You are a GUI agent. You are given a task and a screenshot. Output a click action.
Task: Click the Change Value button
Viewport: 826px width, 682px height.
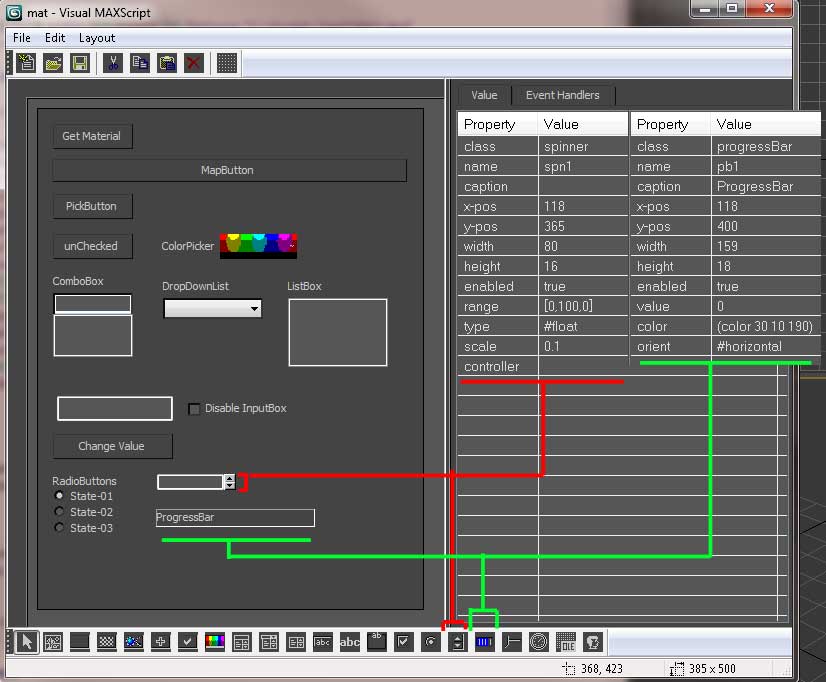112,446
